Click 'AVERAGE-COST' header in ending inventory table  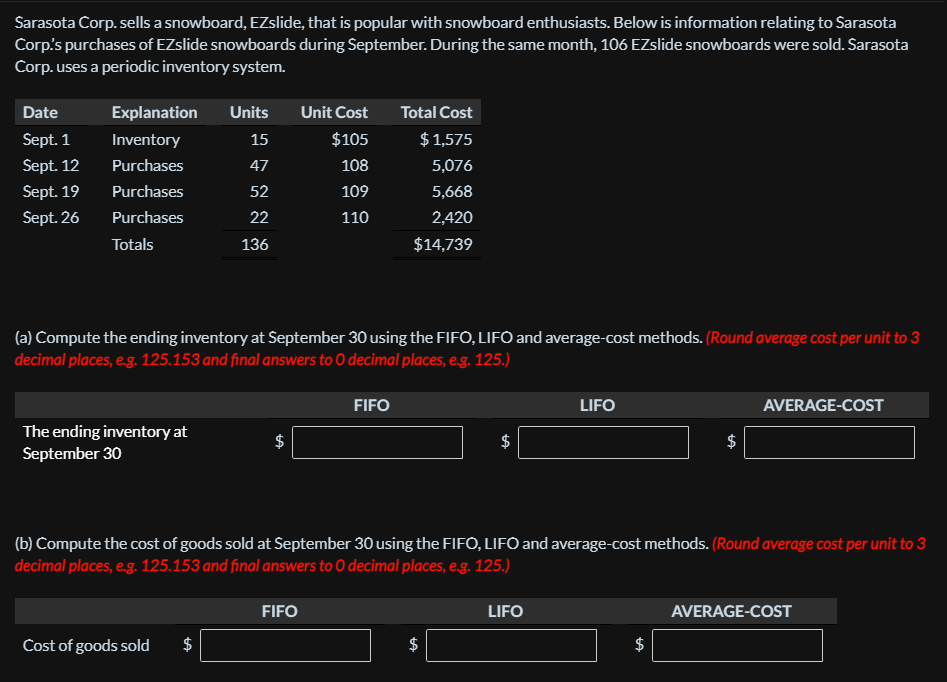[823, 405]
